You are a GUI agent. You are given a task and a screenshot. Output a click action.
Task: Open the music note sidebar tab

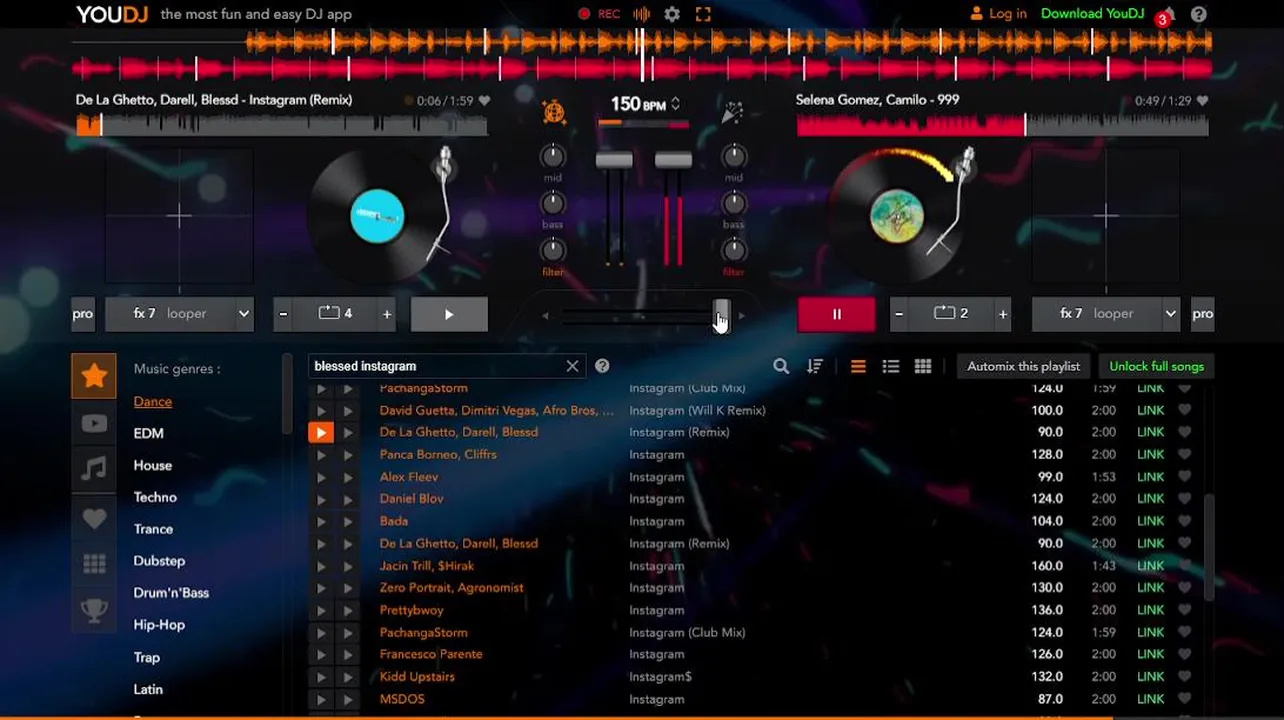[x=94, y=469]
